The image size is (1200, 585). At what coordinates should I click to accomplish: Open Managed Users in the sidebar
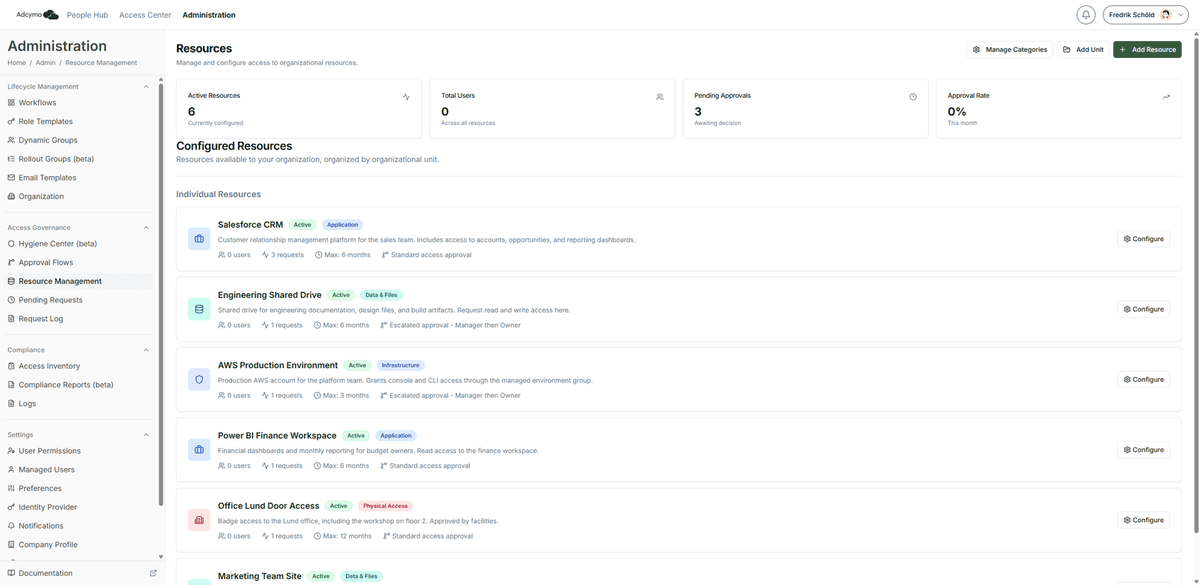click(x=80, y=470)
